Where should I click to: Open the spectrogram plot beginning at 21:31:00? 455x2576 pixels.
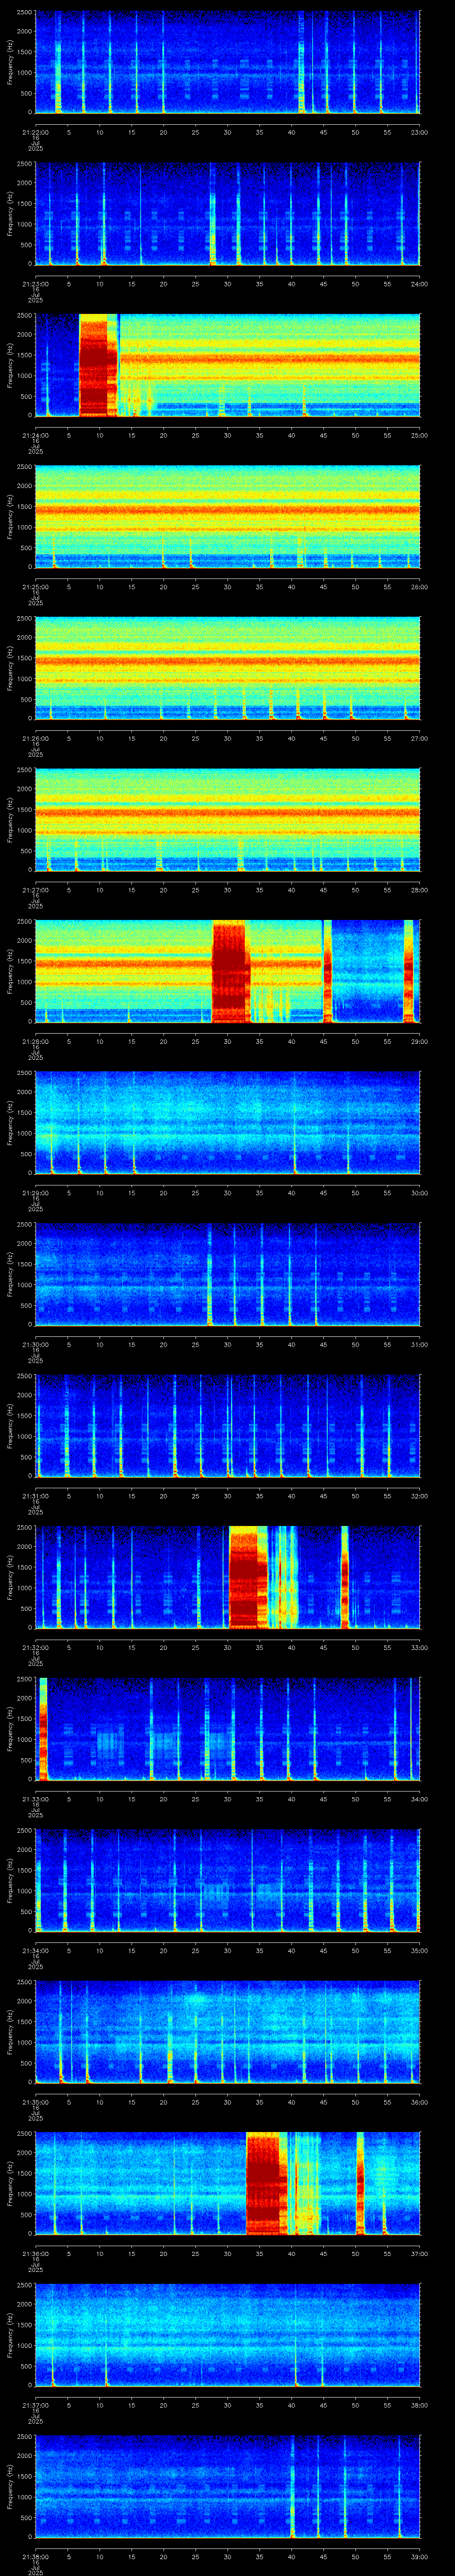tap(227, 1426)
